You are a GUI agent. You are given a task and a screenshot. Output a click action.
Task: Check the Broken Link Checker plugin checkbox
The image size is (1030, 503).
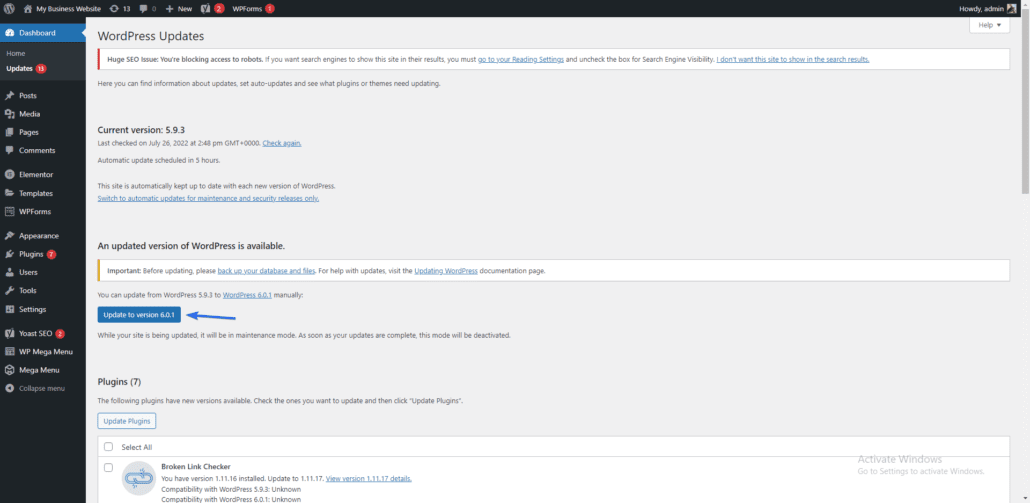tap(108, 468)
